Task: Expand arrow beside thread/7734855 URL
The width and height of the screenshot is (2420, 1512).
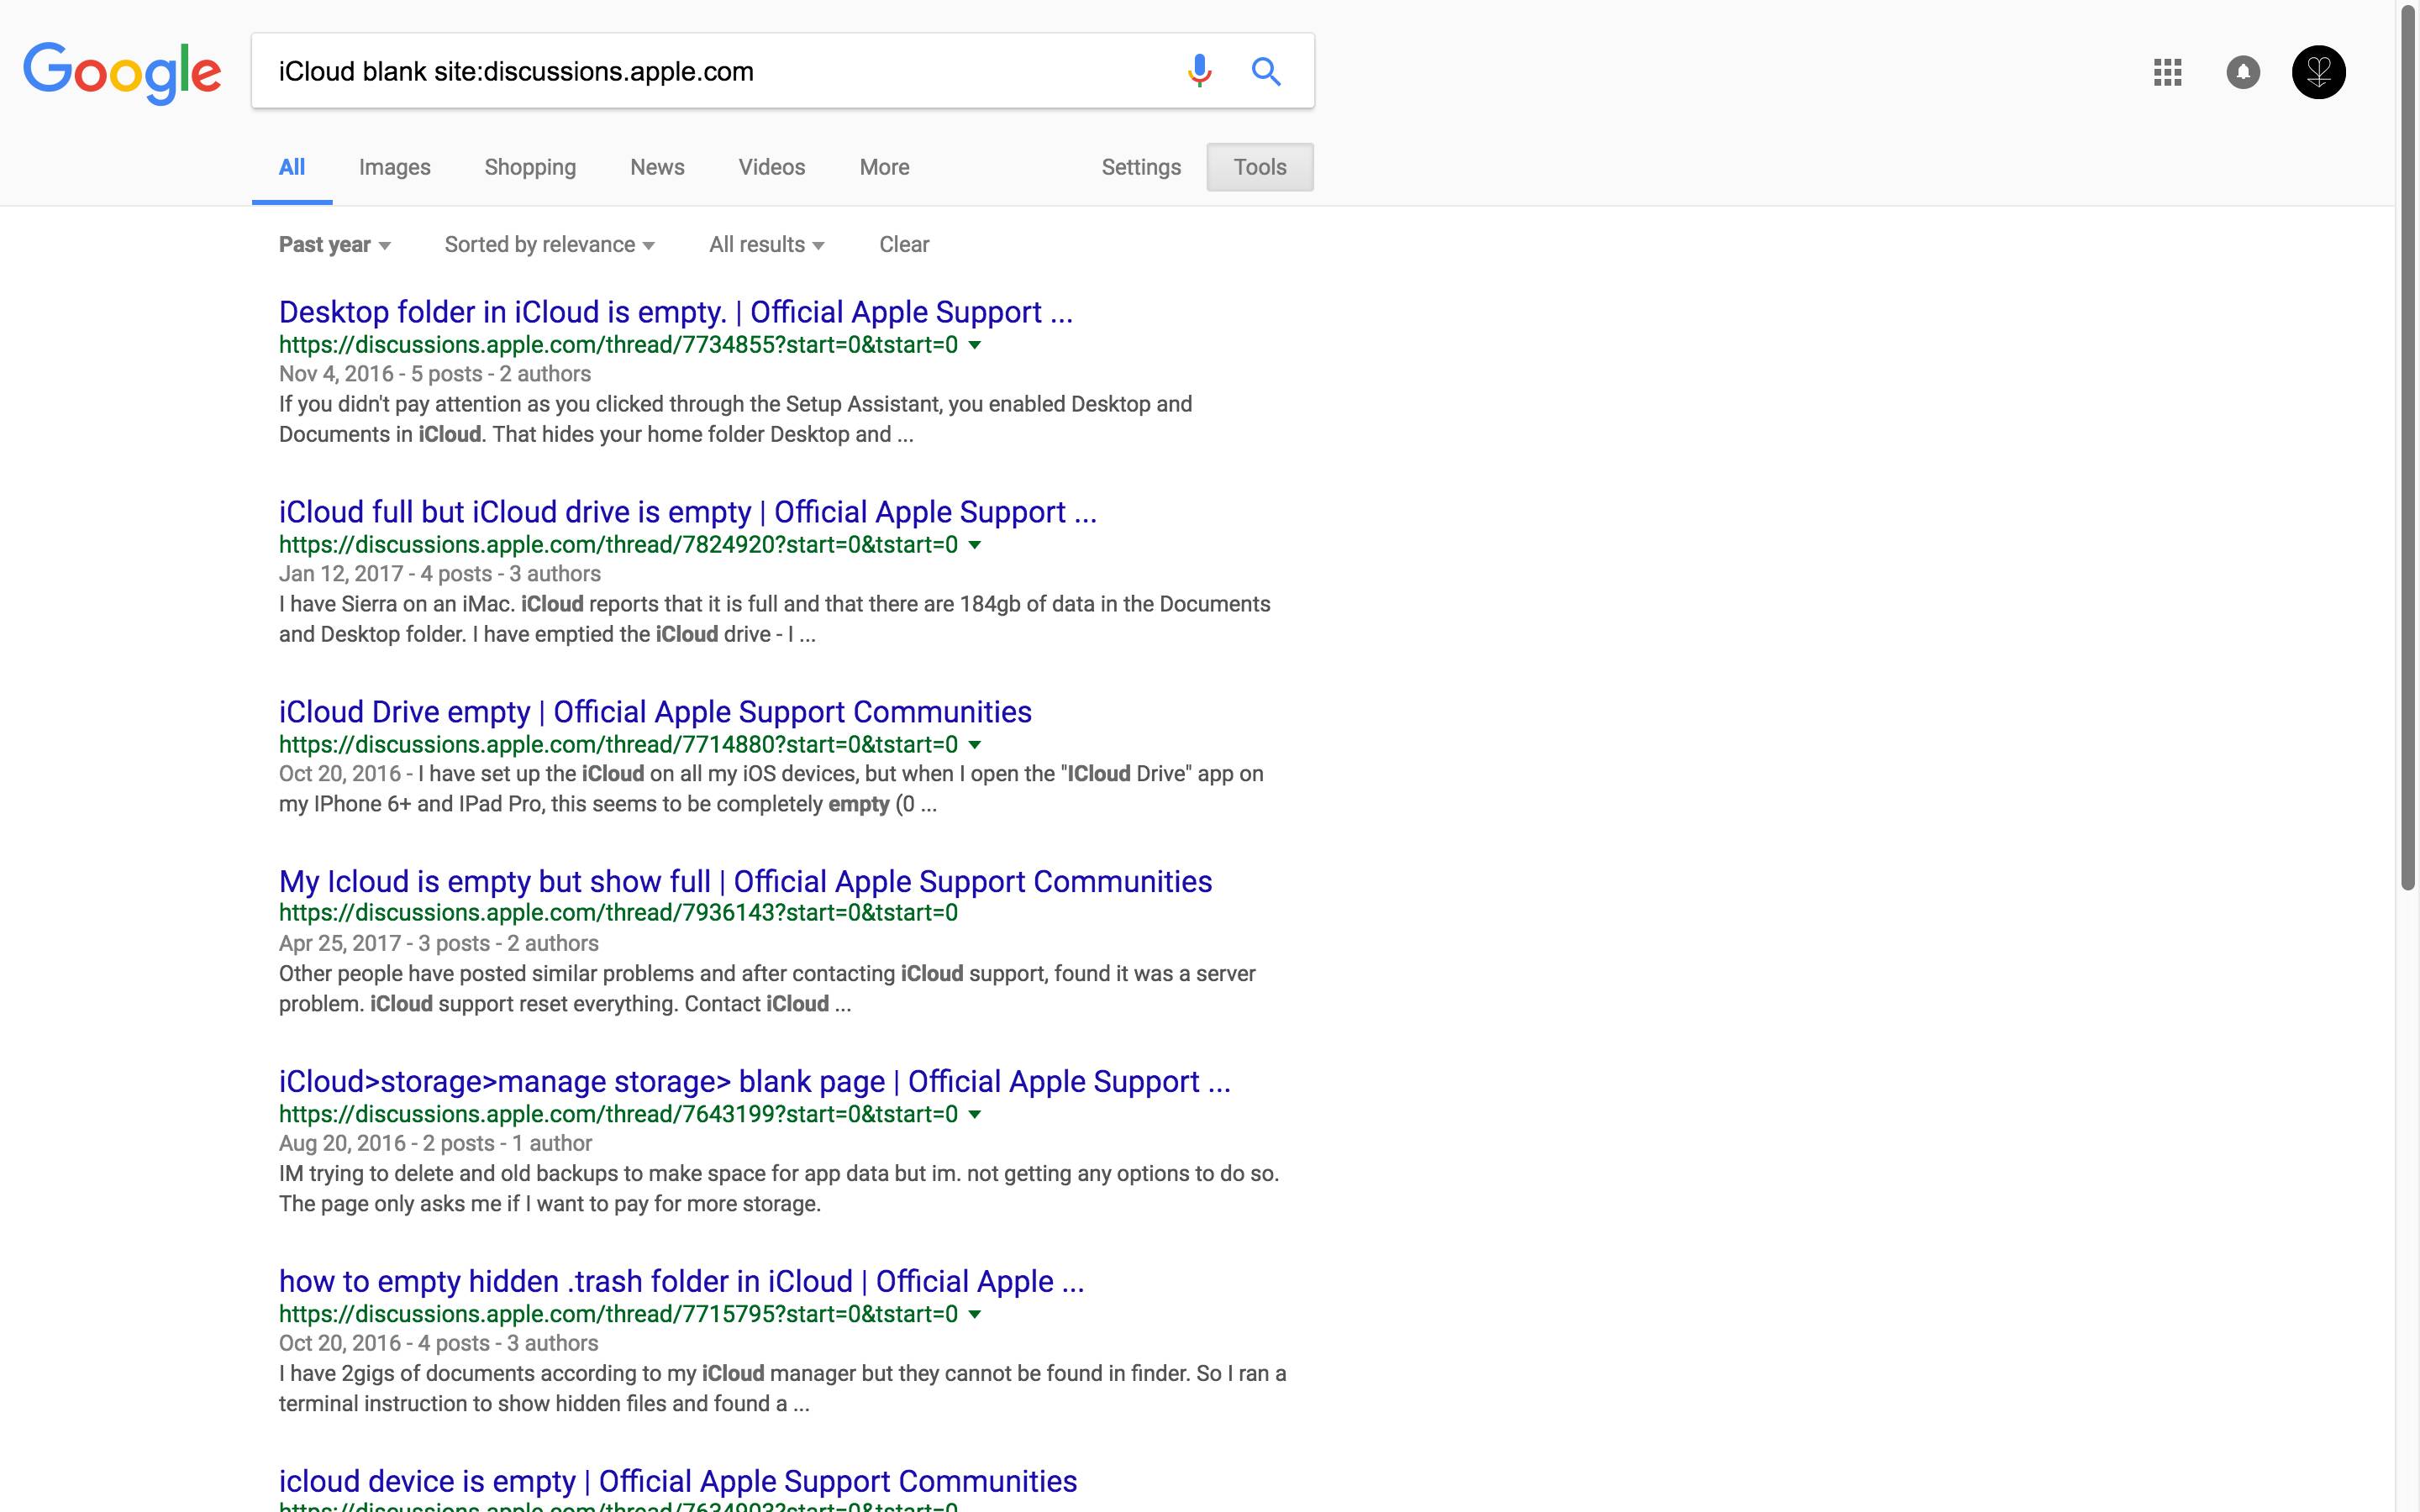Action: click(975, 345)
